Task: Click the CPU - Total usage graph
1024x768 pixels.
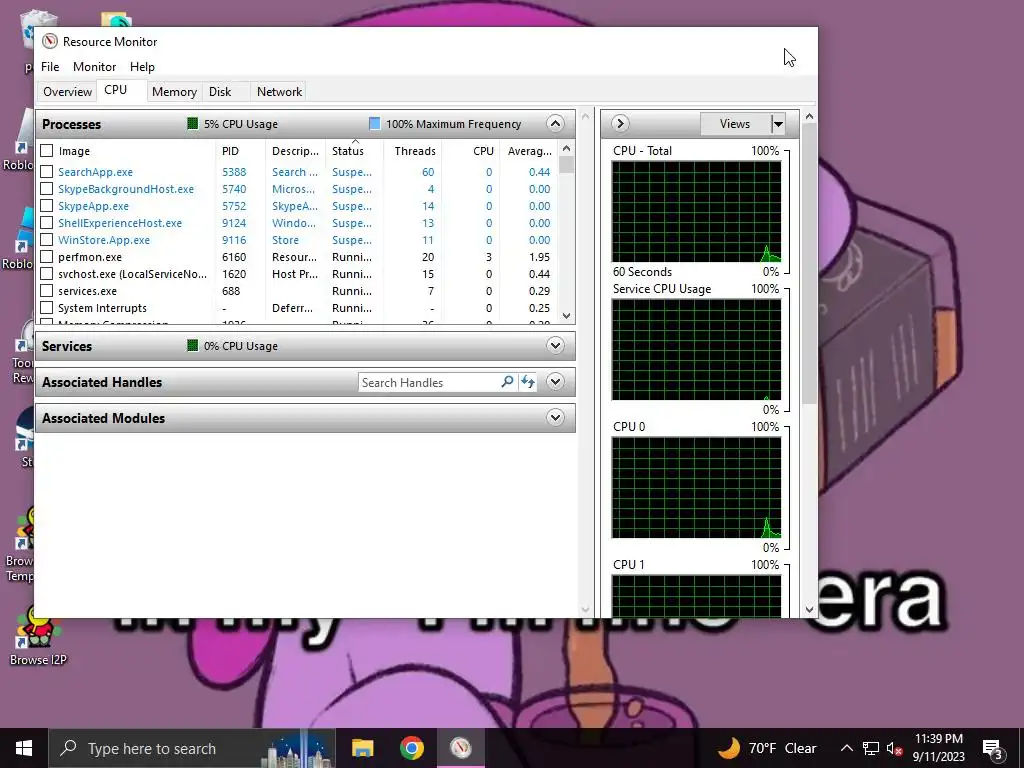Action: pyautogui.click(x=696, y=212)
